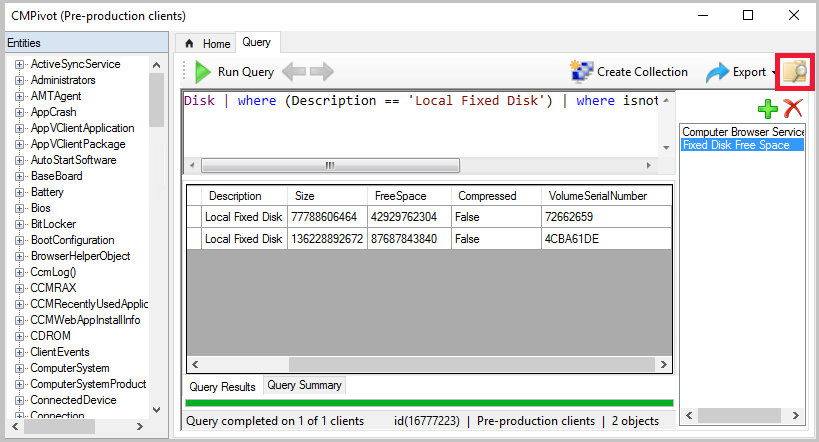Click the green plus add favorite icon

click(768, 109)
